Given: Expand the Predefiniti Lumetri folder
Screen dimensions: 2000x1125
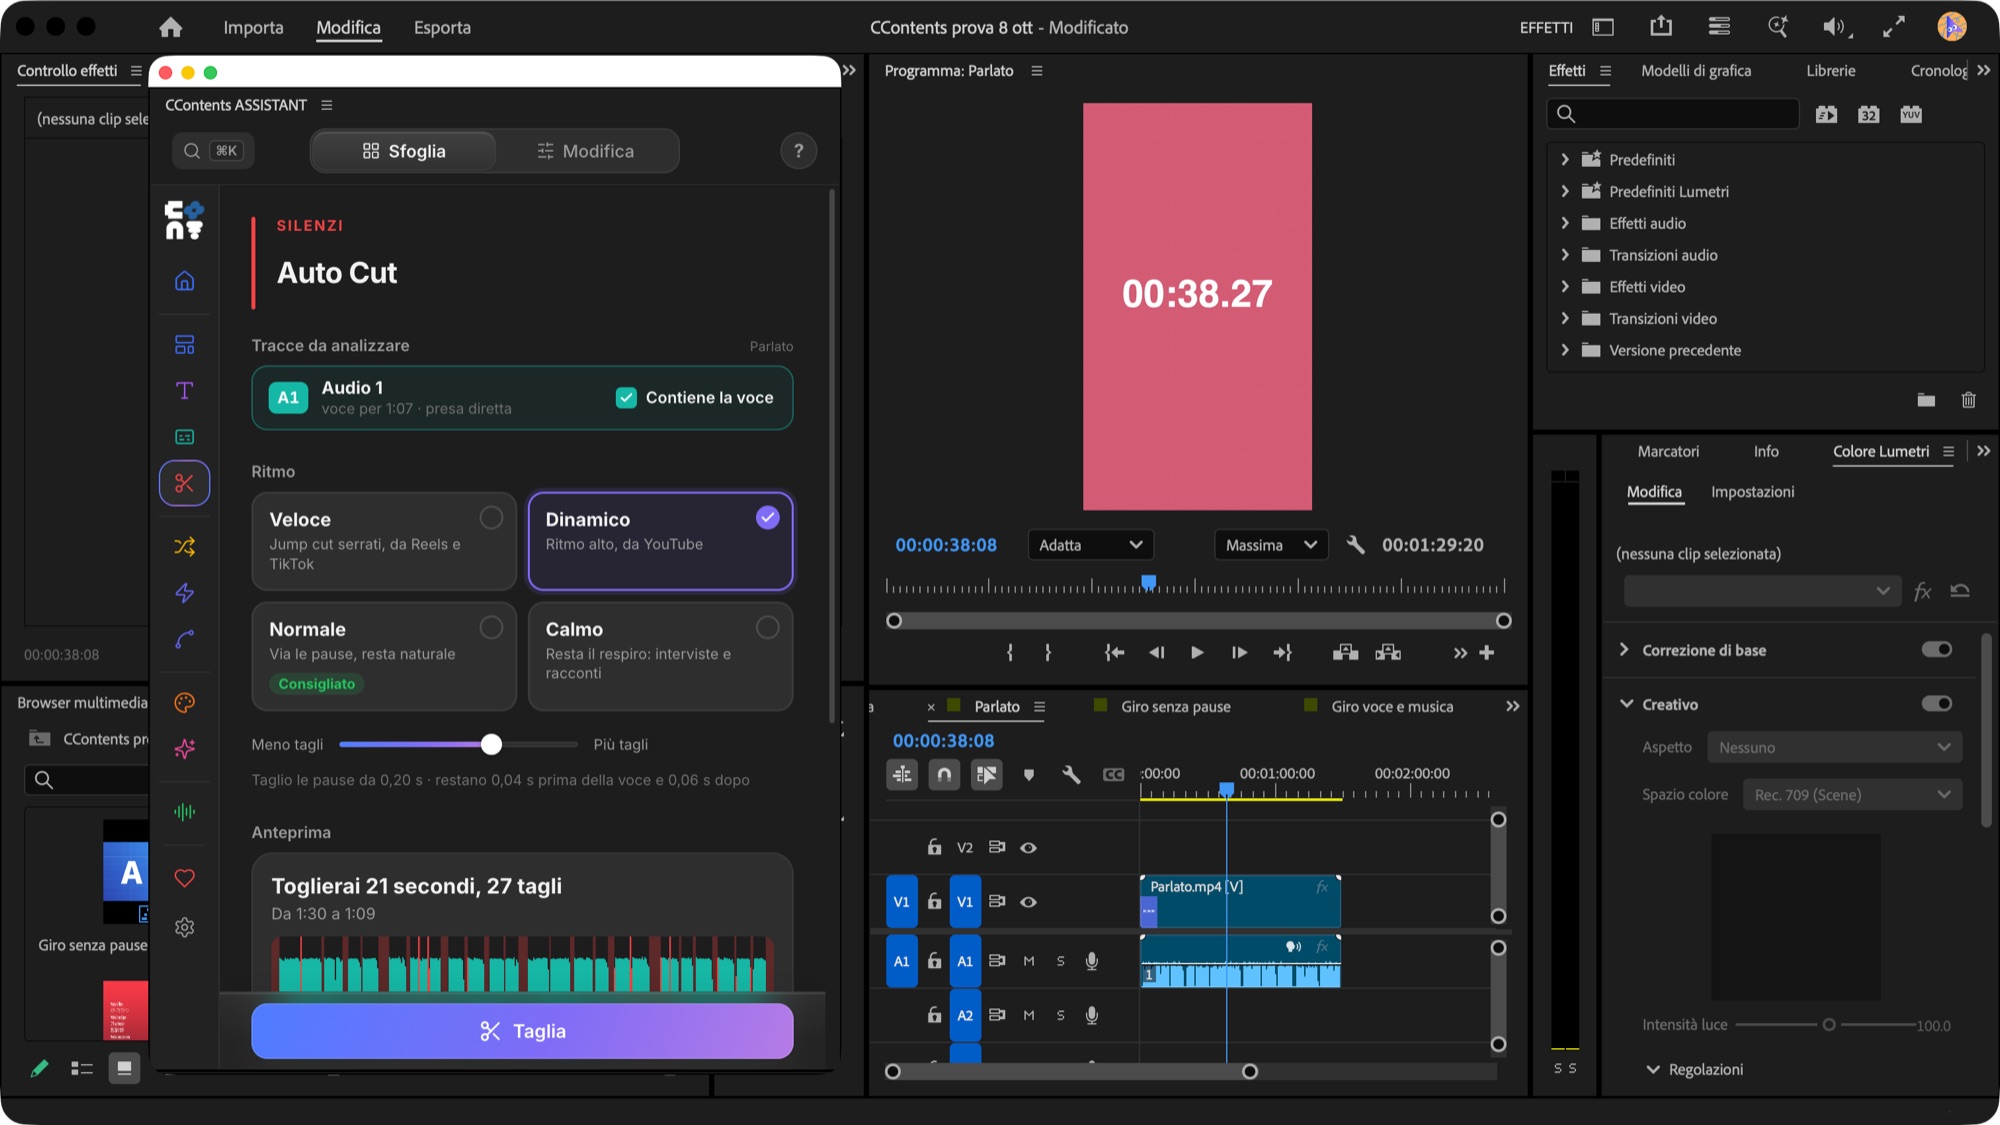Looking at the screenshot, I should pyautogui.click(x=1565, y=191).
